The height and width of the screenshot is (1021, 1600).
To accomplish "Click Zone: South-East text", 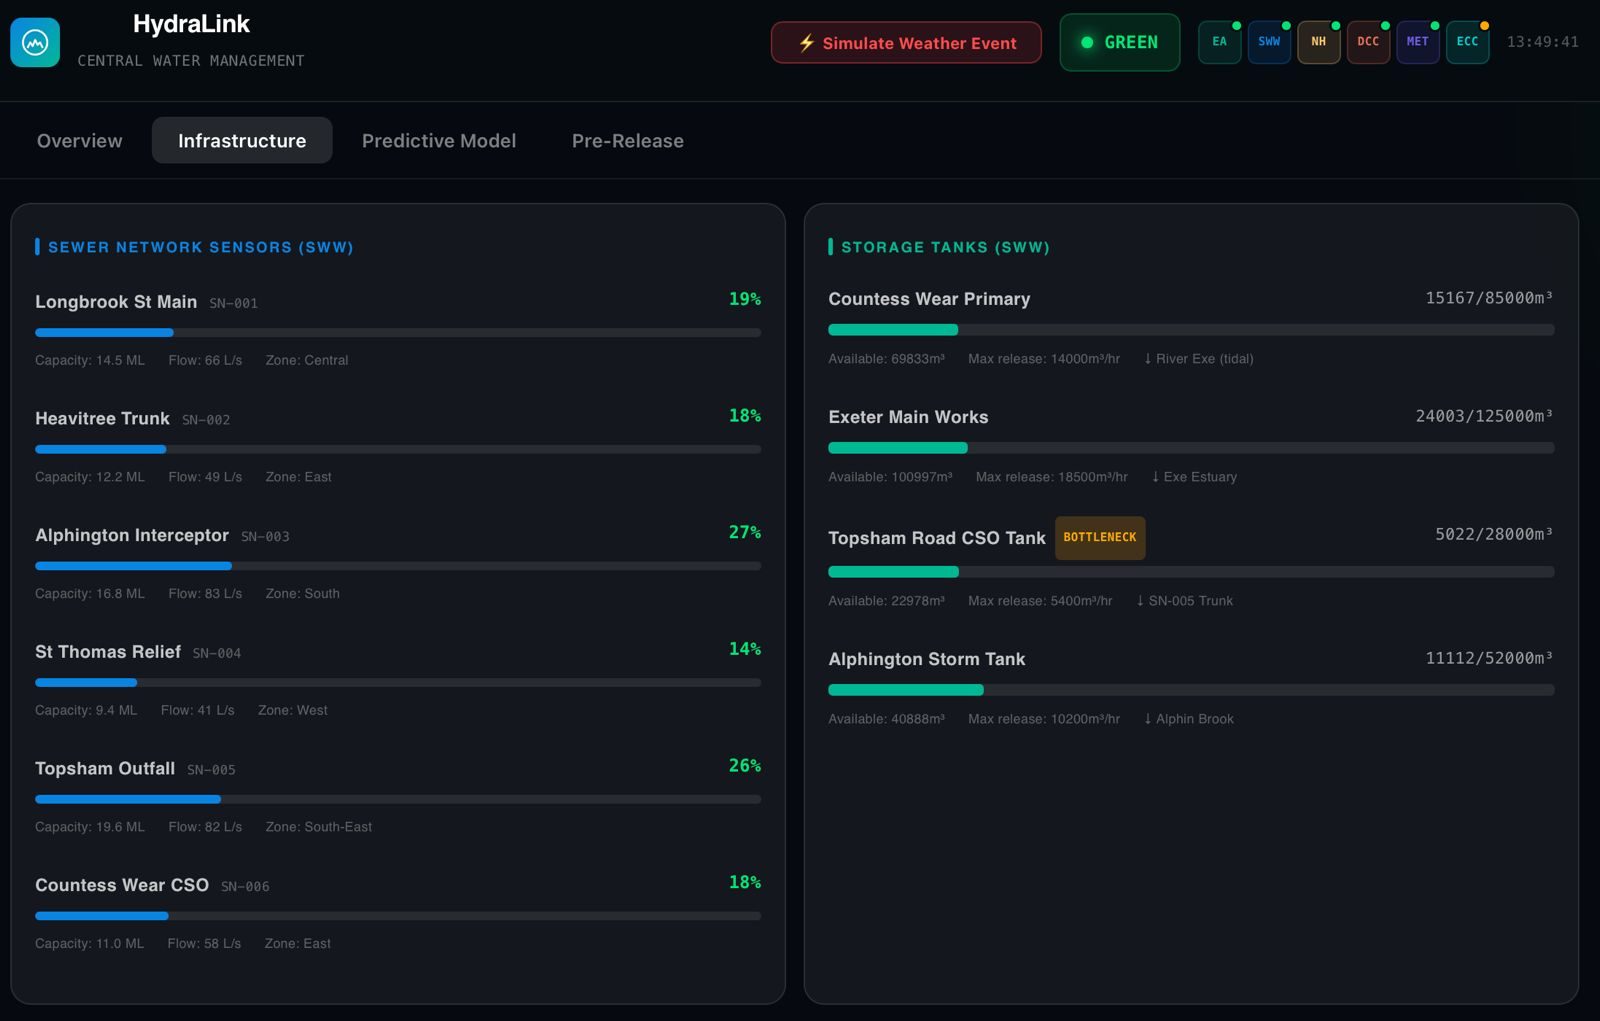I will tap(318, 827).
